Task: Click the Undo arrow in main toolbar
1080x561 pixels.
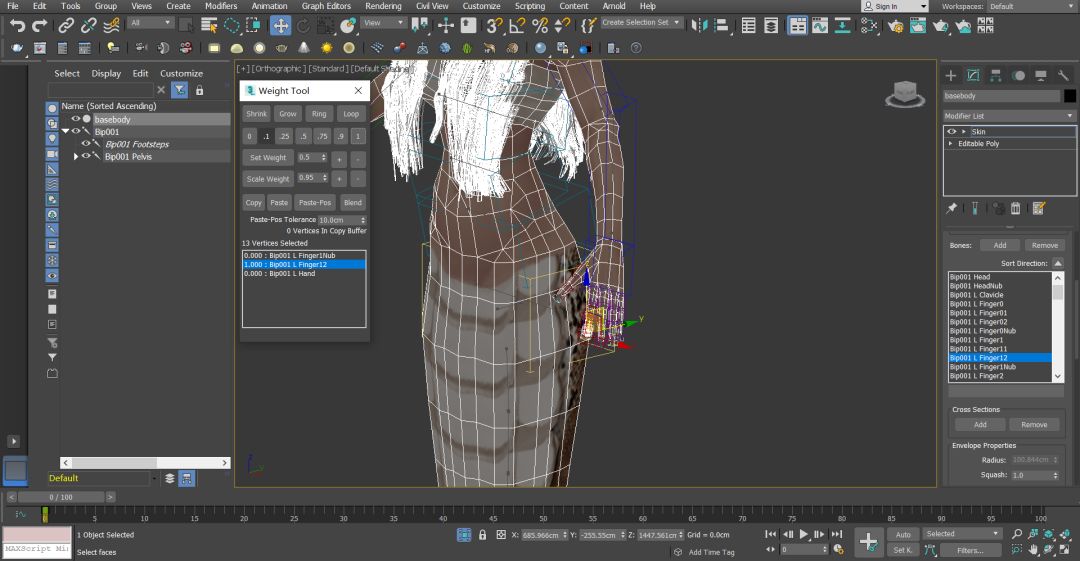Action: tap(17, 25)
